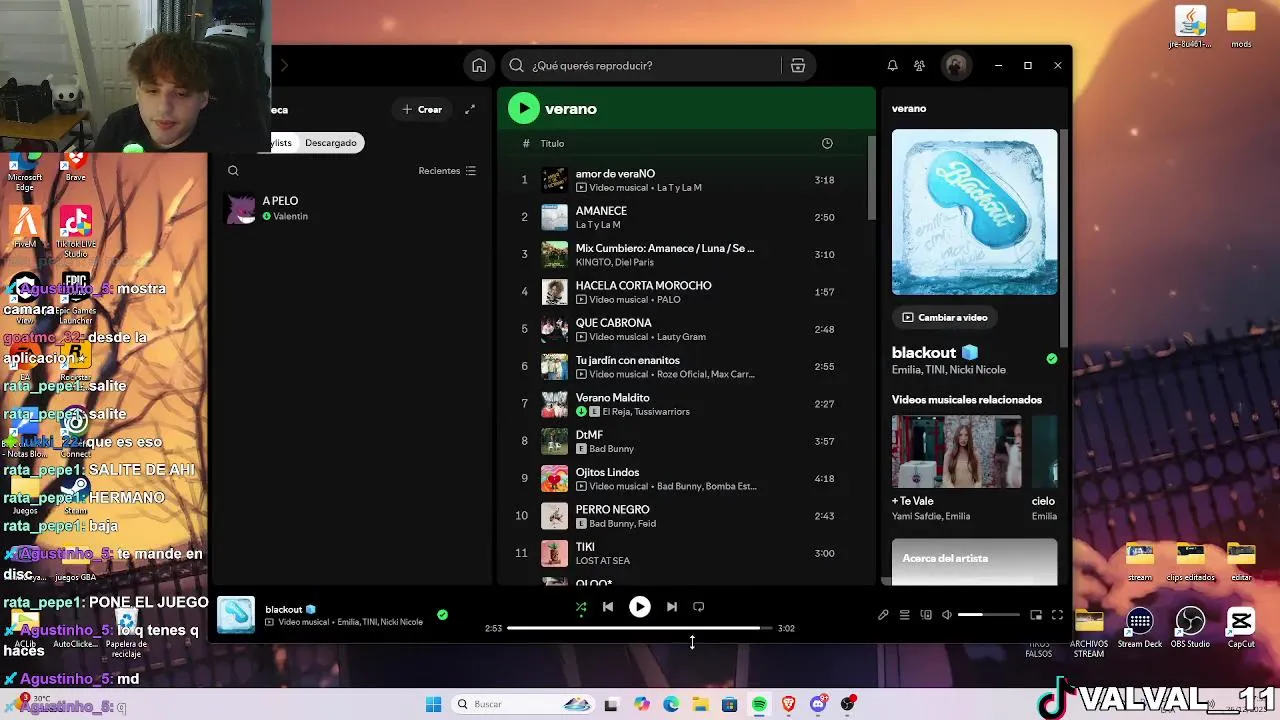
Task: Open the CapCut desktop shortcut
Action: [x=1241, y=629]
